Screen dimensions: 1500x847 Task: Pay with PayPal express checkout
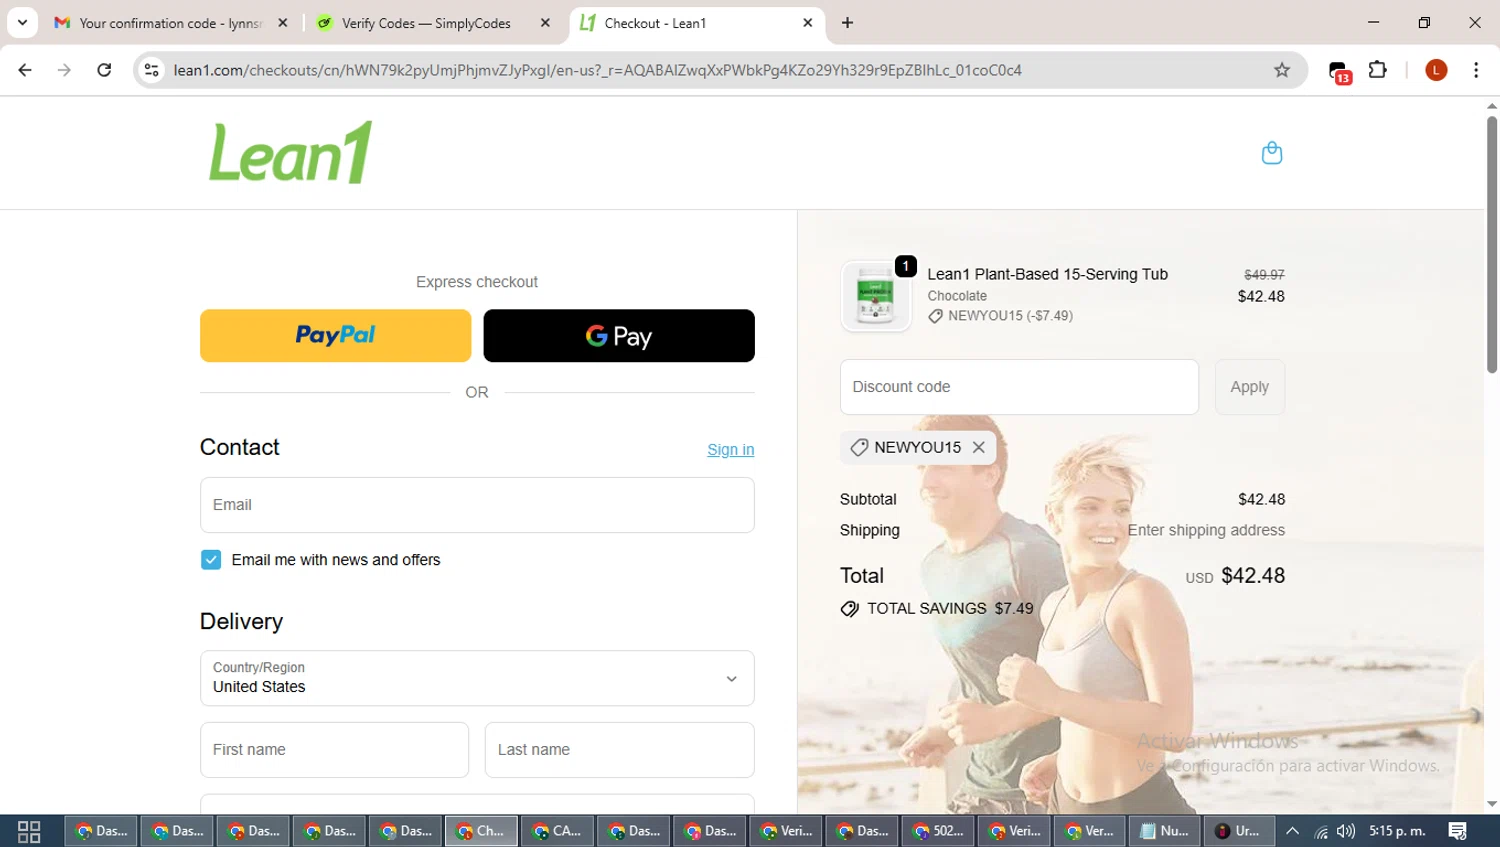point(335,335)
